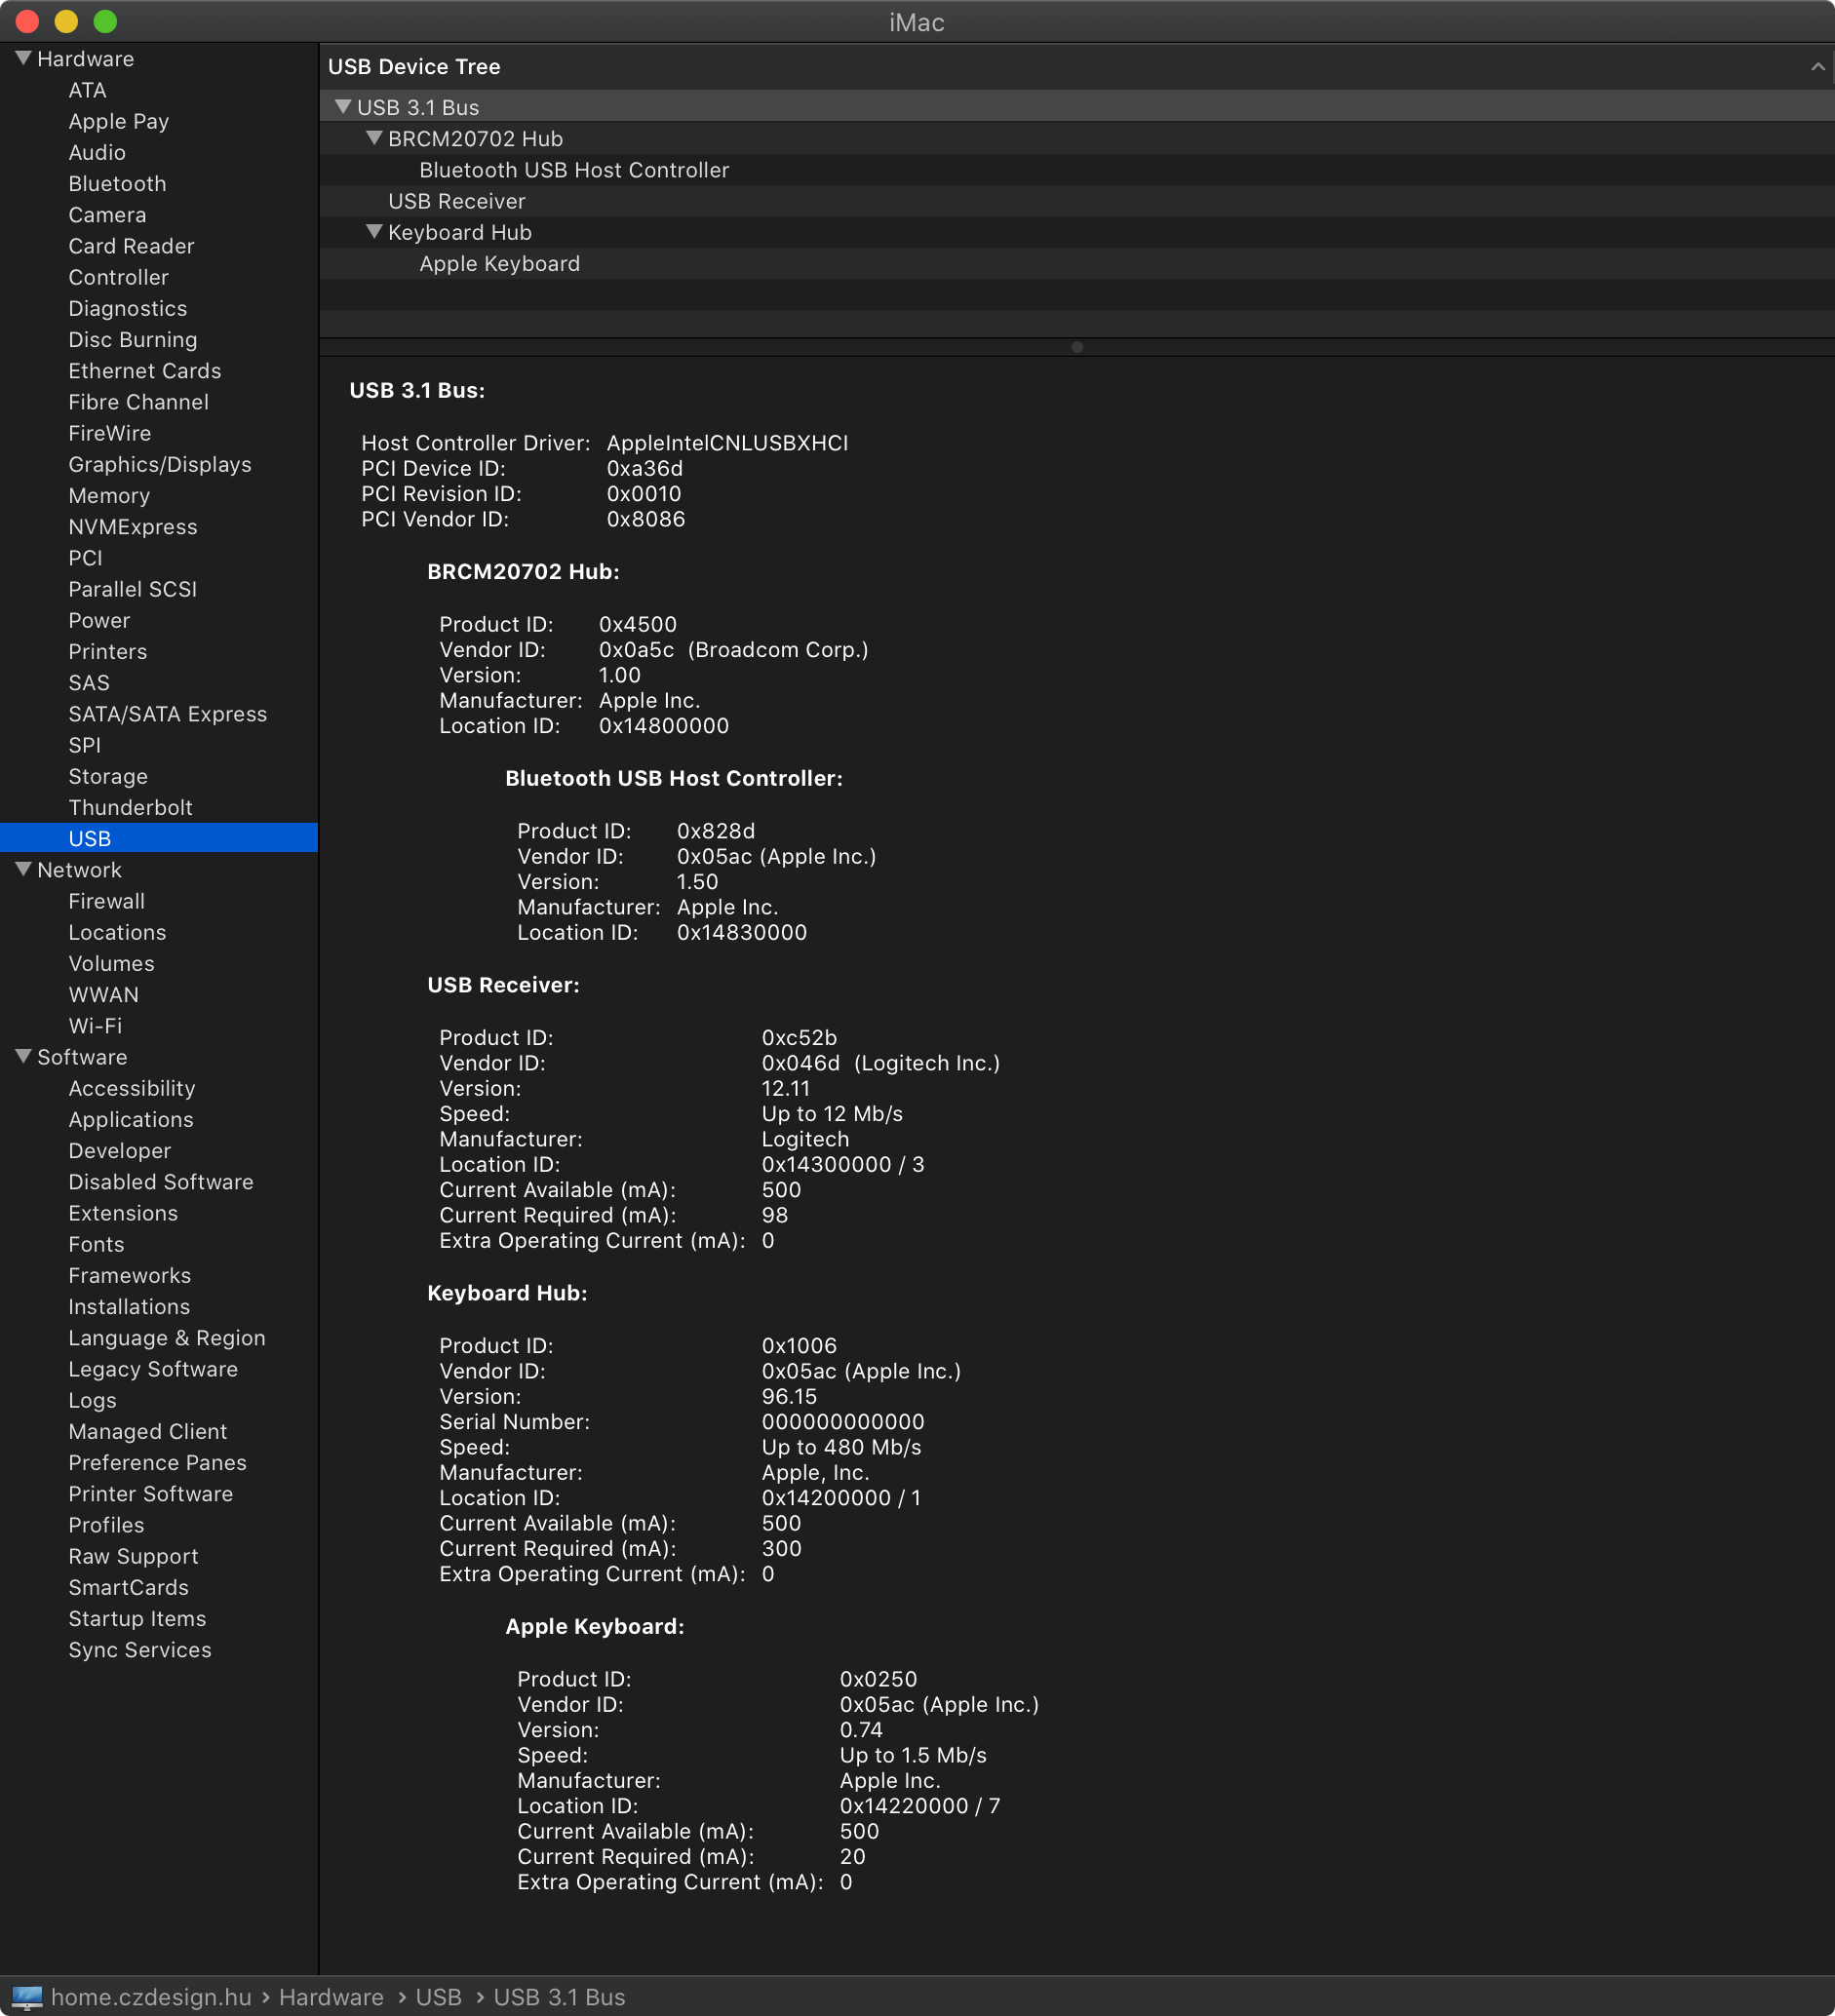The height and width of the screenshot is (2016, 1835).
Task: Select Memory in the sidebar
Action: point(109,495)
